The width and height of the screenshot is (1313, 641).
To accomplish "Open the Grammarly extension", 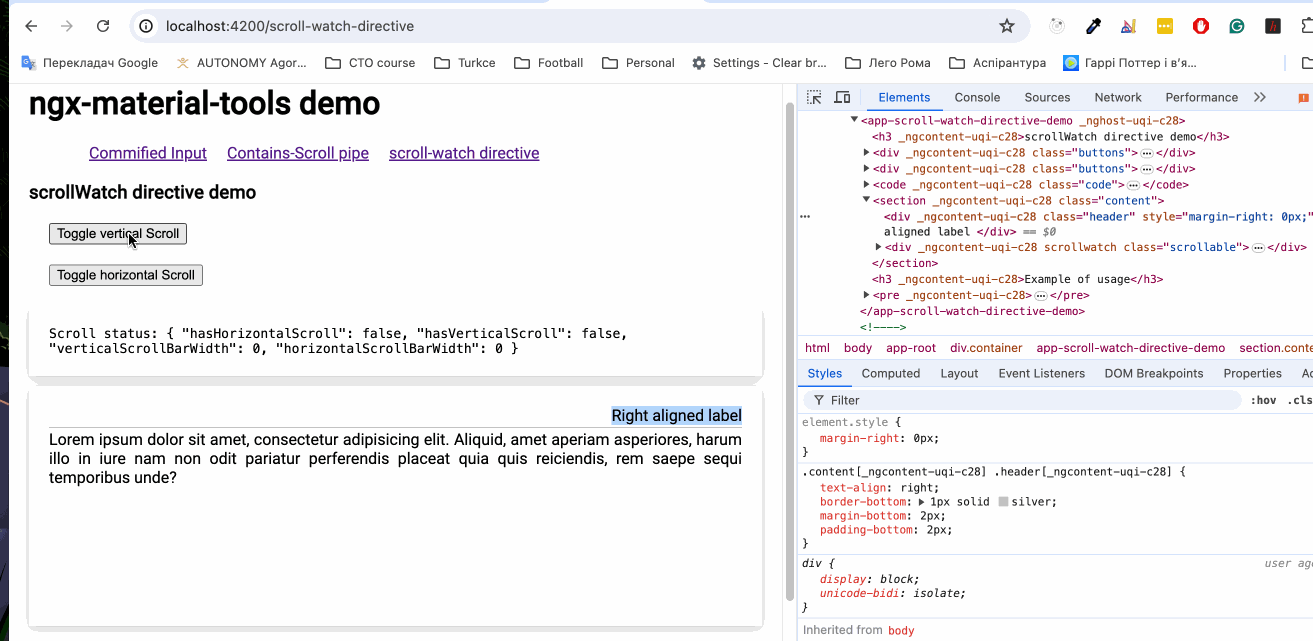I will pos(1237,26).
